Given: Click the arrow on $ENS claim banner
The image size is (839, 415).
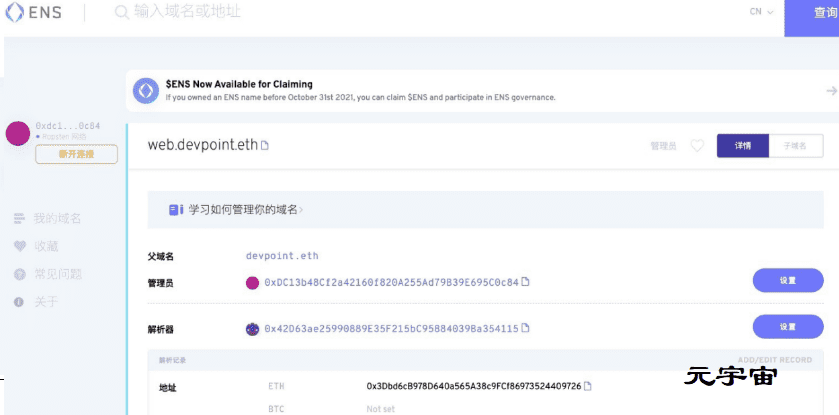Looking at the screenshot, I should coord(831,91).
